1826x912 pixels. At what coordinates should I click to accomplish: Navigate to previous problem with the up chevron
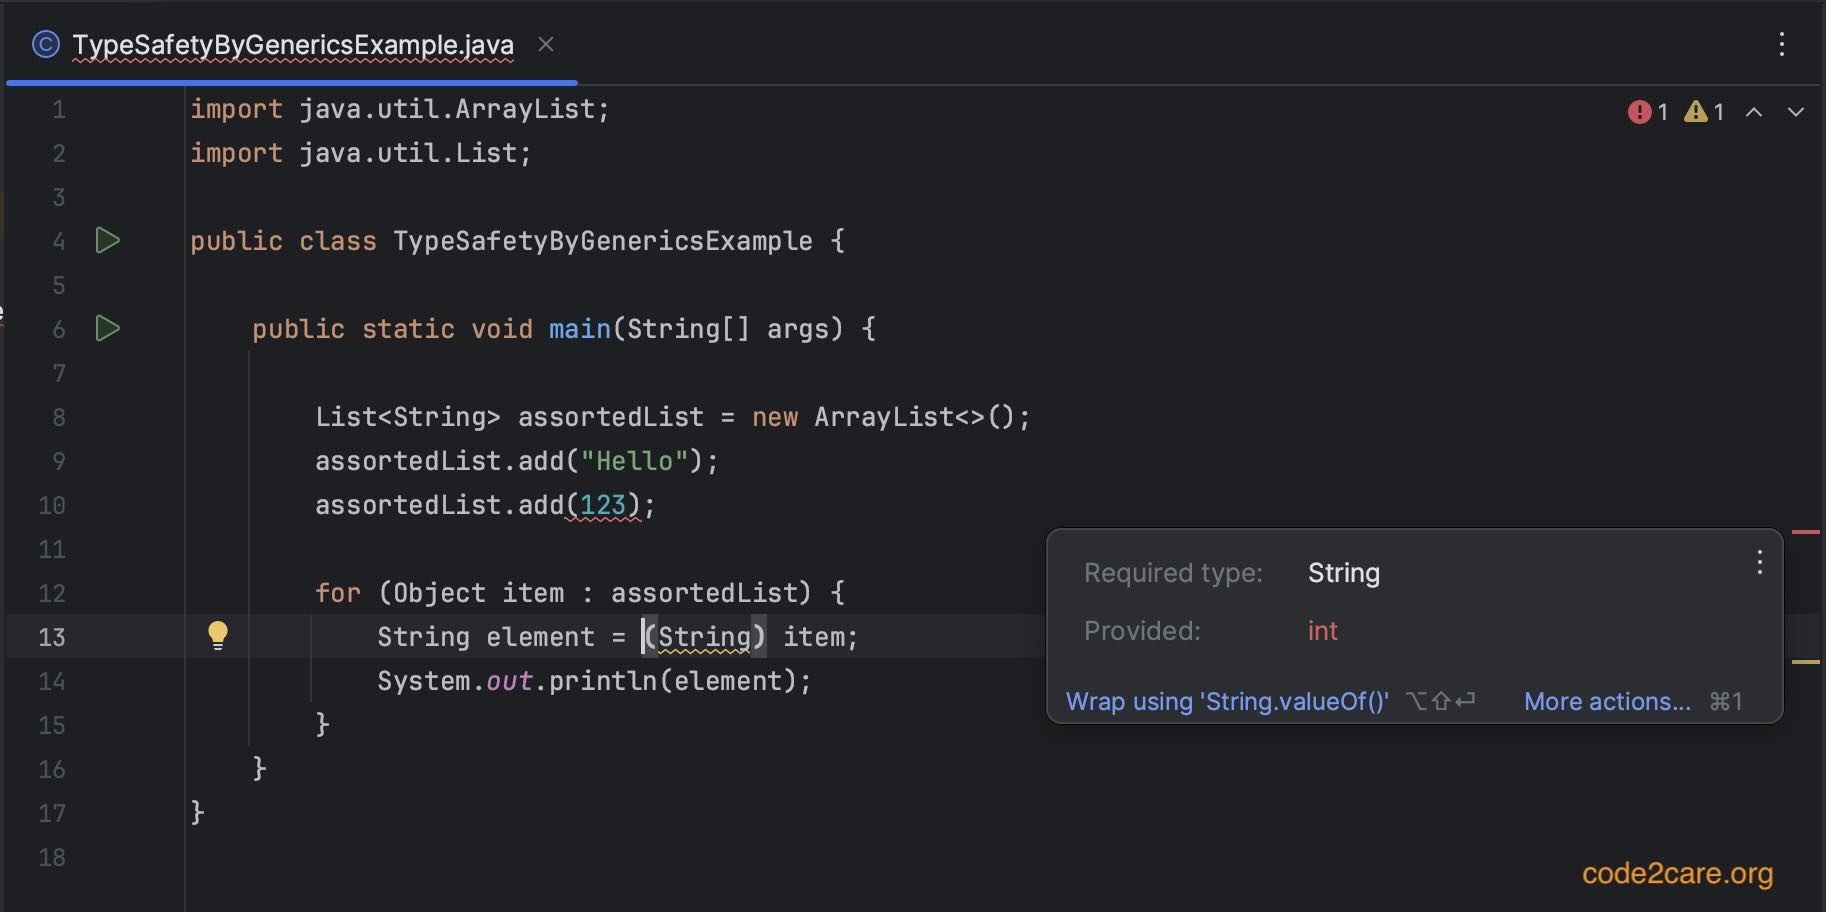[x=1753, y=113]
